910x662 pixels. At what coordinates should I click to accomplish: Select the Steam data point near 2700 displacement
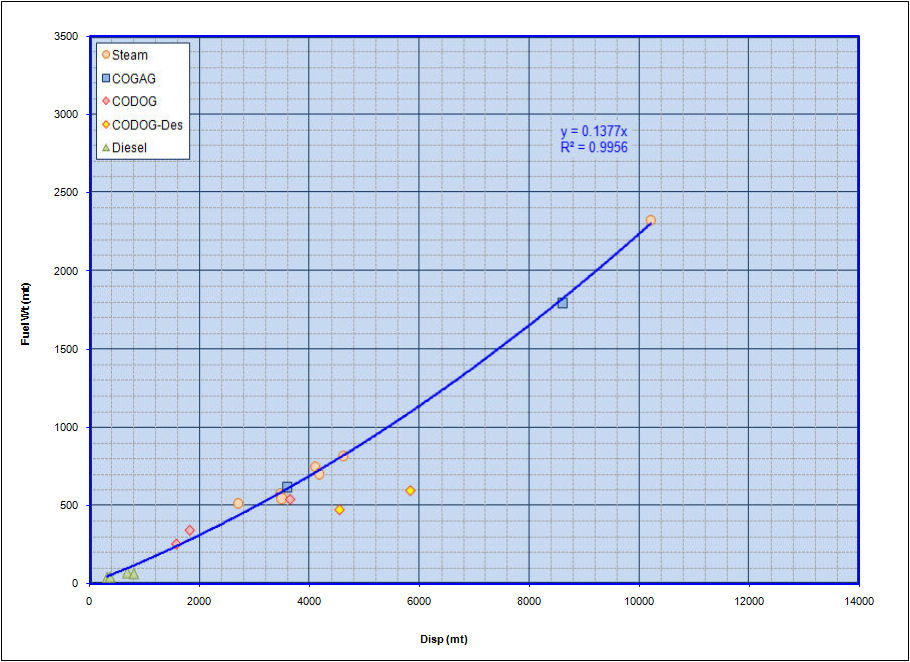pyautogui.click(x=238, y=503)
